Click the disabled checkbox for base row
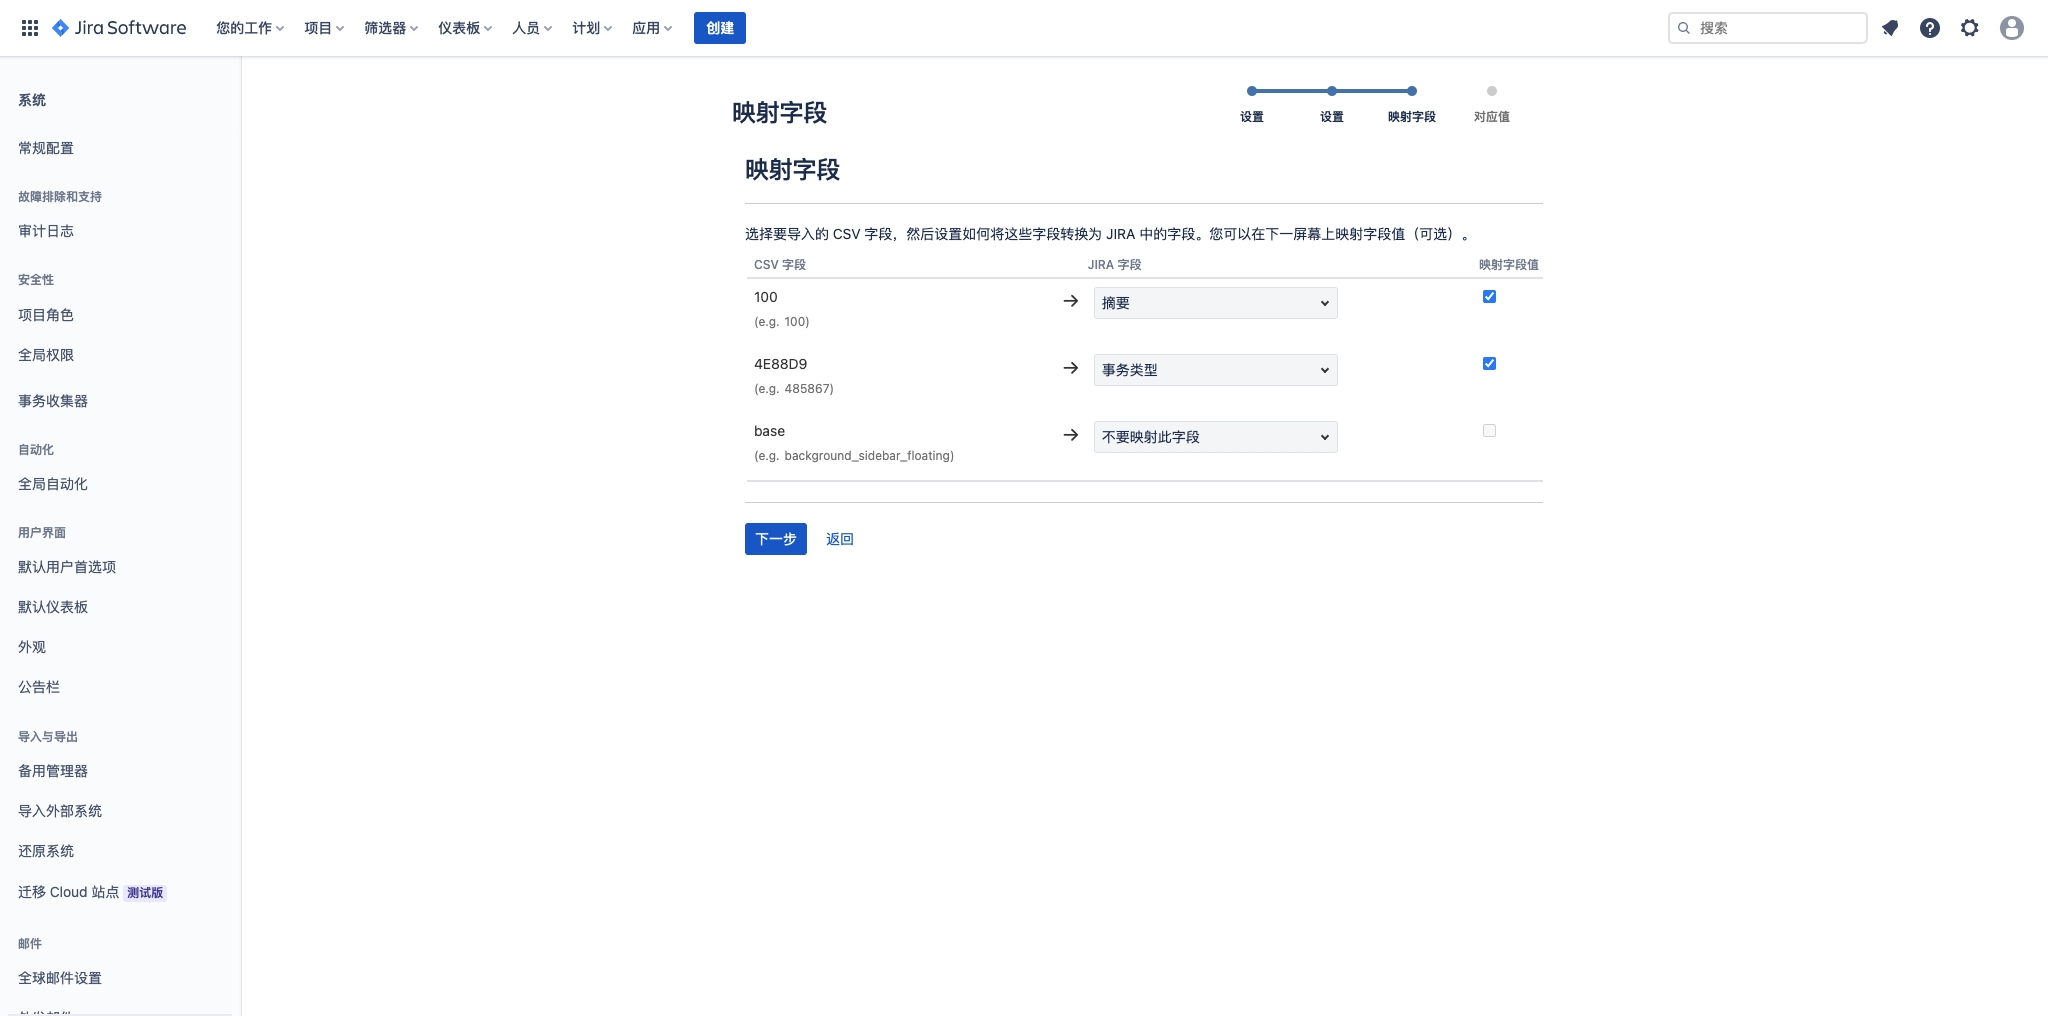This screenshot has height=1016, width=2048. pyautogui.click(x=1489, y=430)
